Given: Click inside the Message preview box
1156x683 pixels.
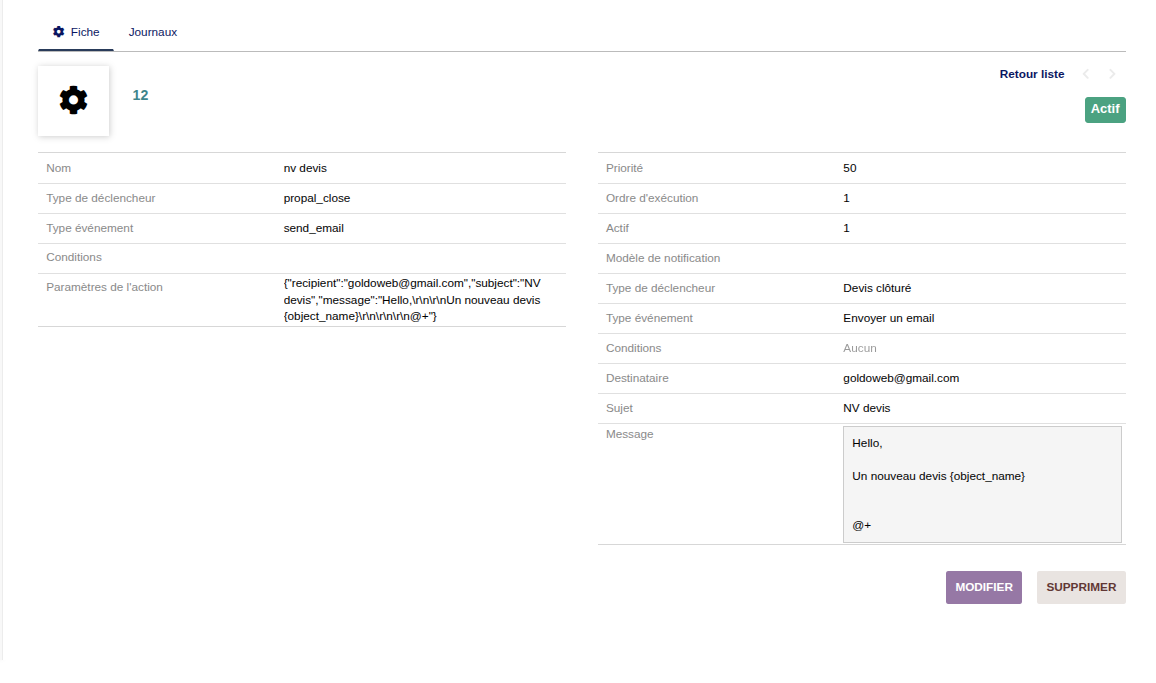Looking at the screenshot, I should tap(982, 485).
